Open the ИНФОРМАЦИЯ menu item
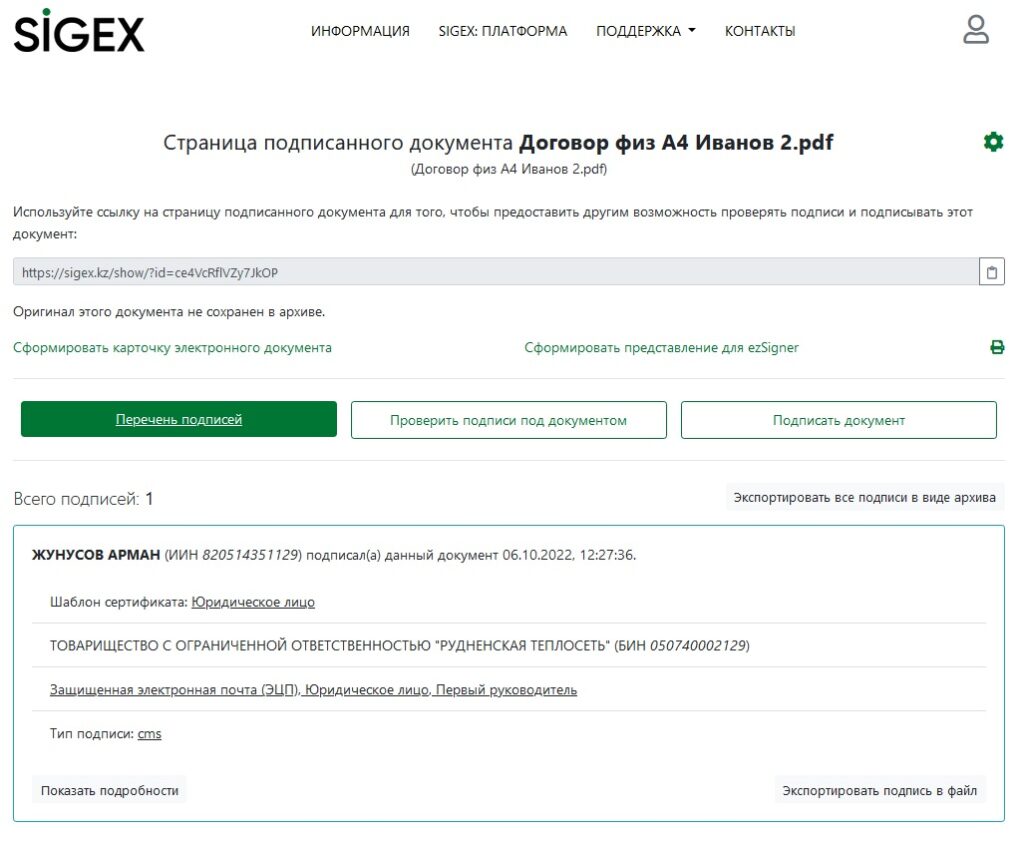1024x845 pixels. point(360,31)
